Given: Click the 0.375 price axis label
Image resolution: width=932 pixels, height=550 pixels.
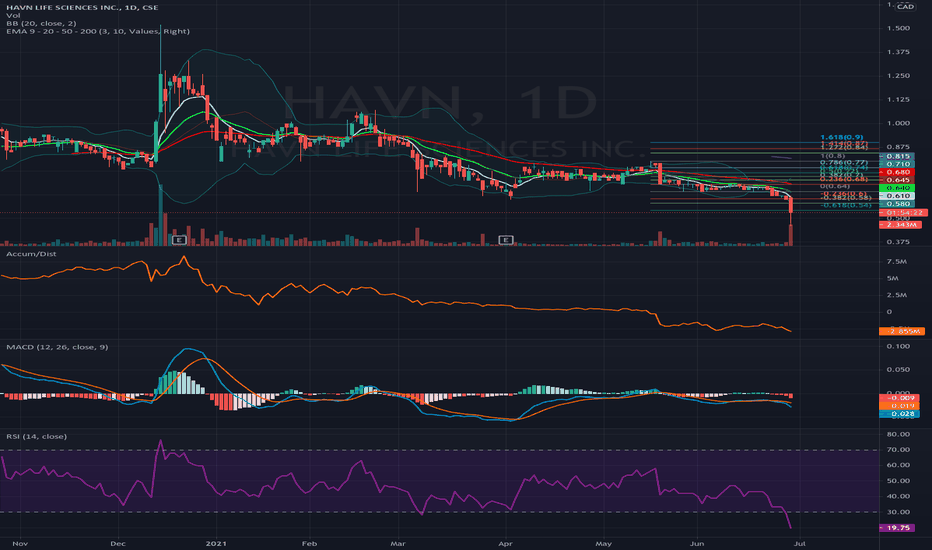Looking at the screenshot, I should click(x=898, y=242).
